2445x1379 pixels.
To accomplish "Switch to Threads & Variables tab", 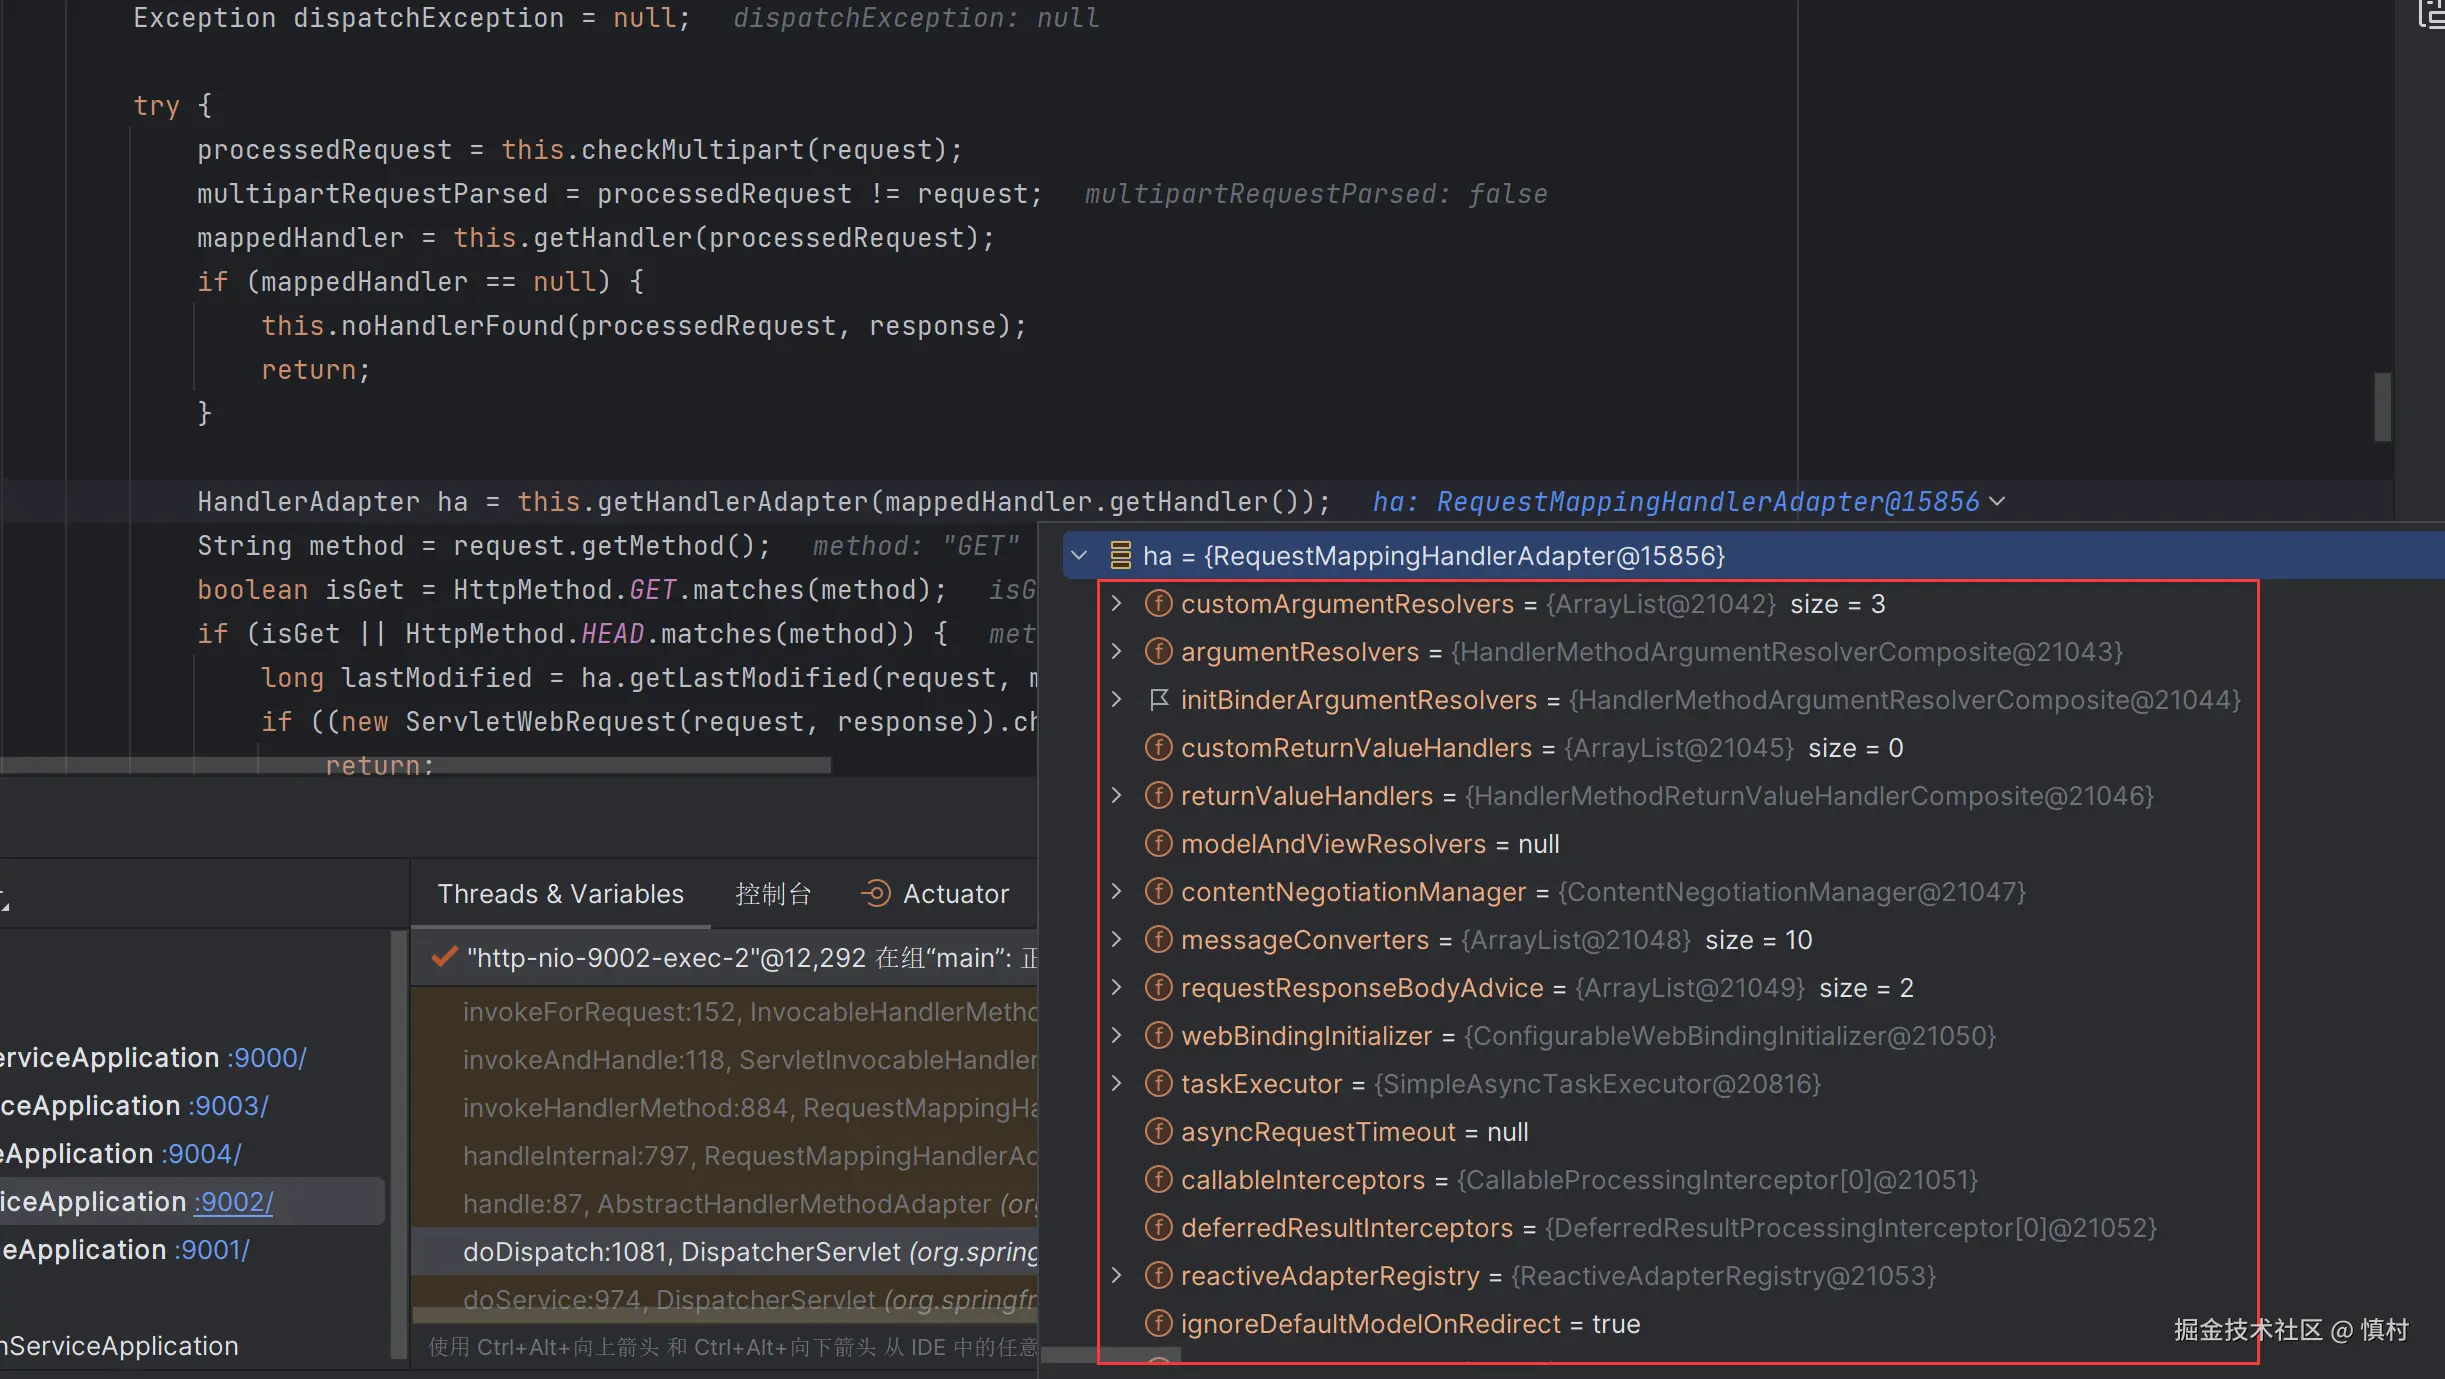I will click(x=560, y=893).
